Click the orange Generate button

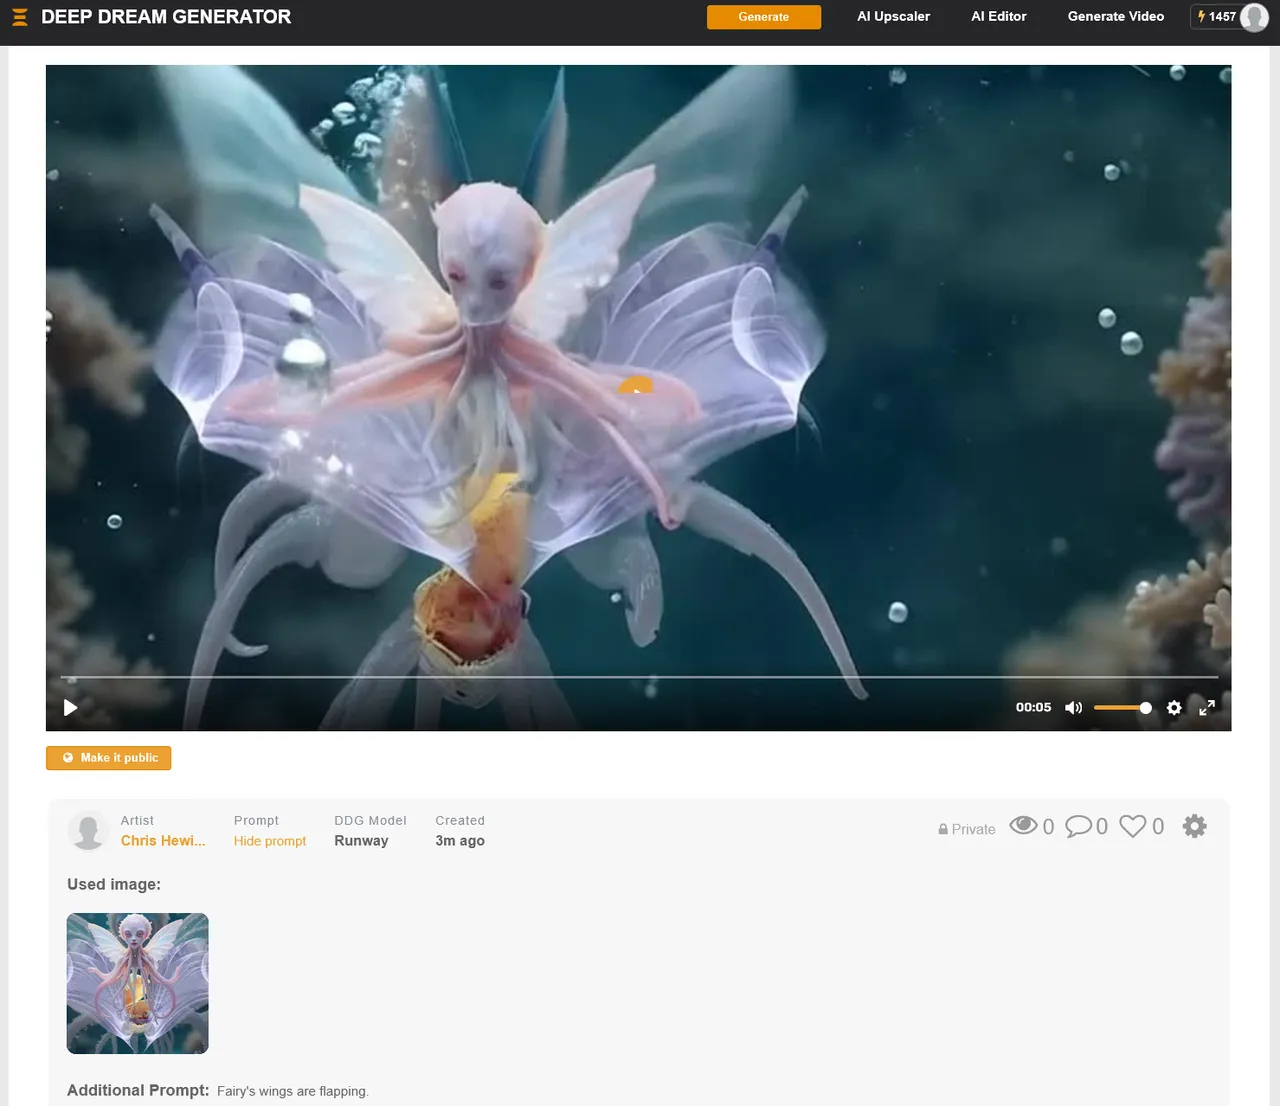click(x=764, y=17)
